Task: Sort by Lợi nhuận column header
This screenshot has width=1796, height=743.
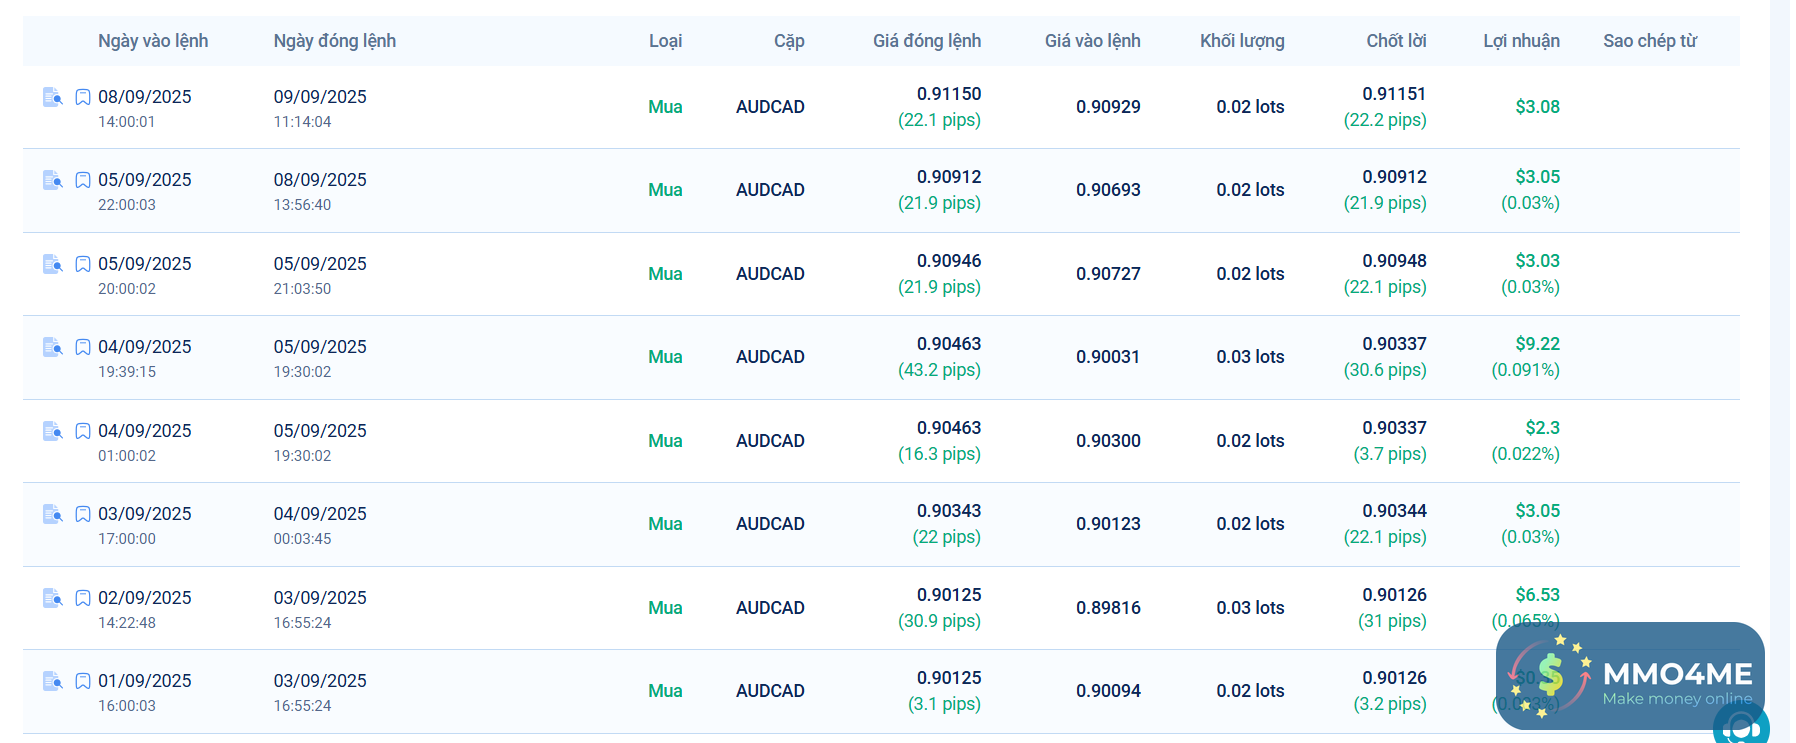Action: coord(1521,41)
